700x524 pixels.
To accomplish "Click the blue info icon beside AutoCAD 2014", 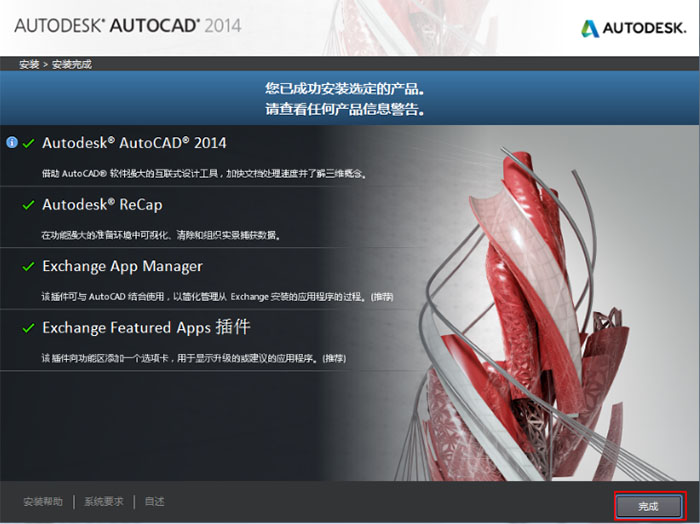I will 12,142.
